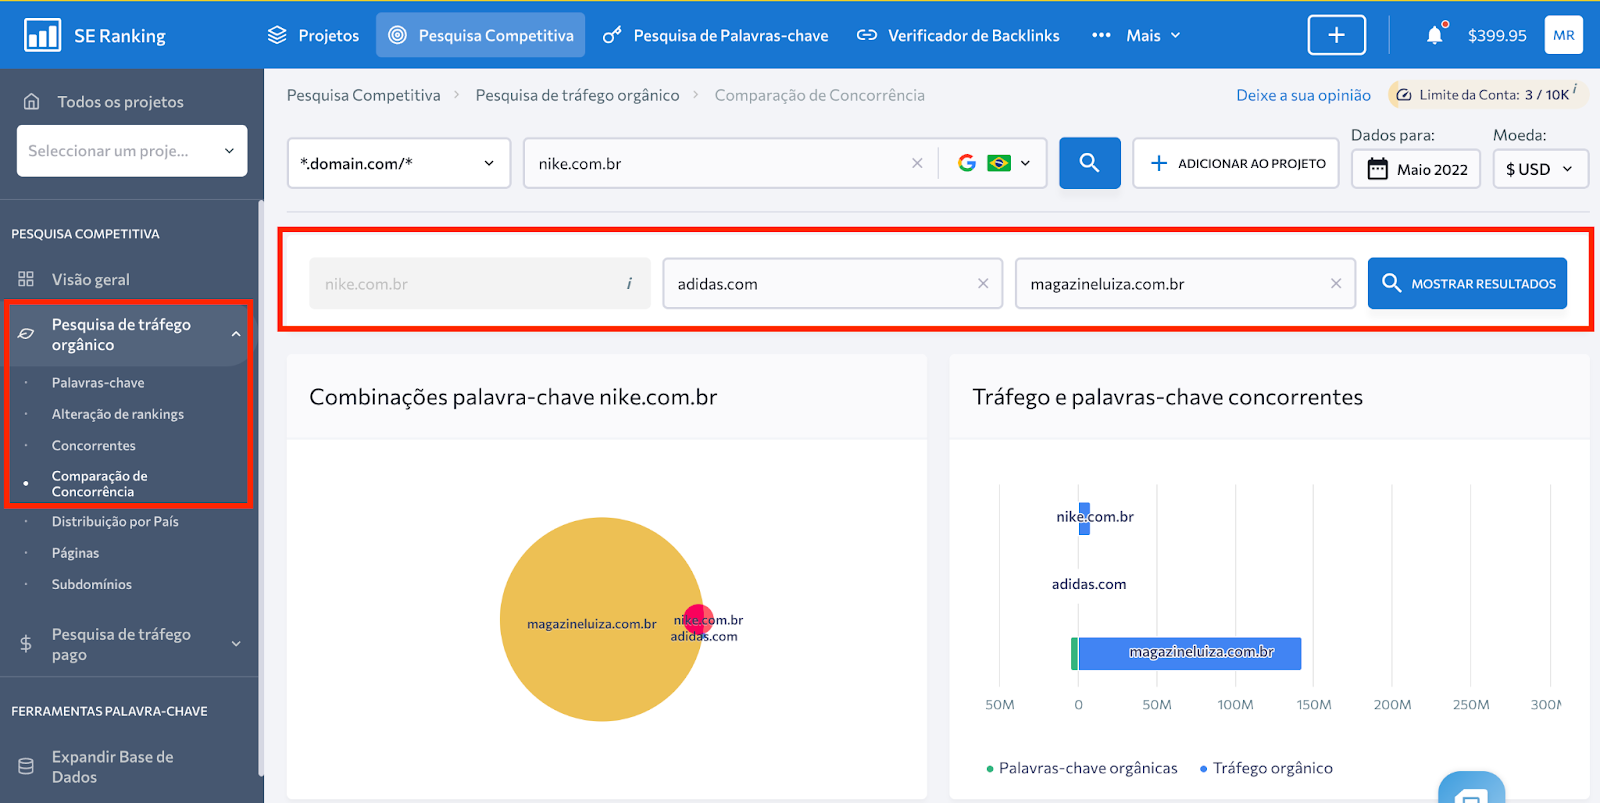
Task: Select Alteração de rankings
Action: [118, 414]
